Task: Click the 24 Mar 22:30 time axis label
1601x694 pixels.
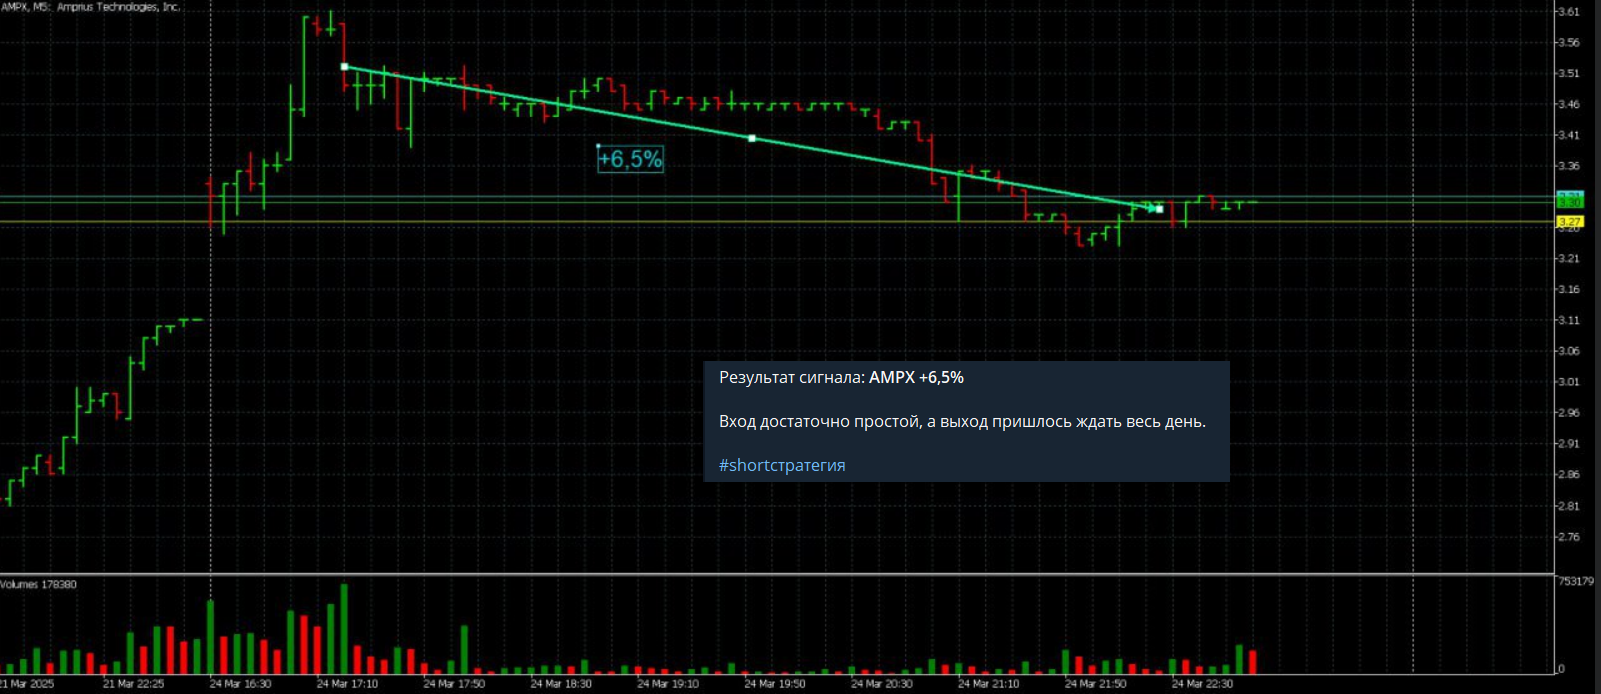Action: pos(1204,684)
